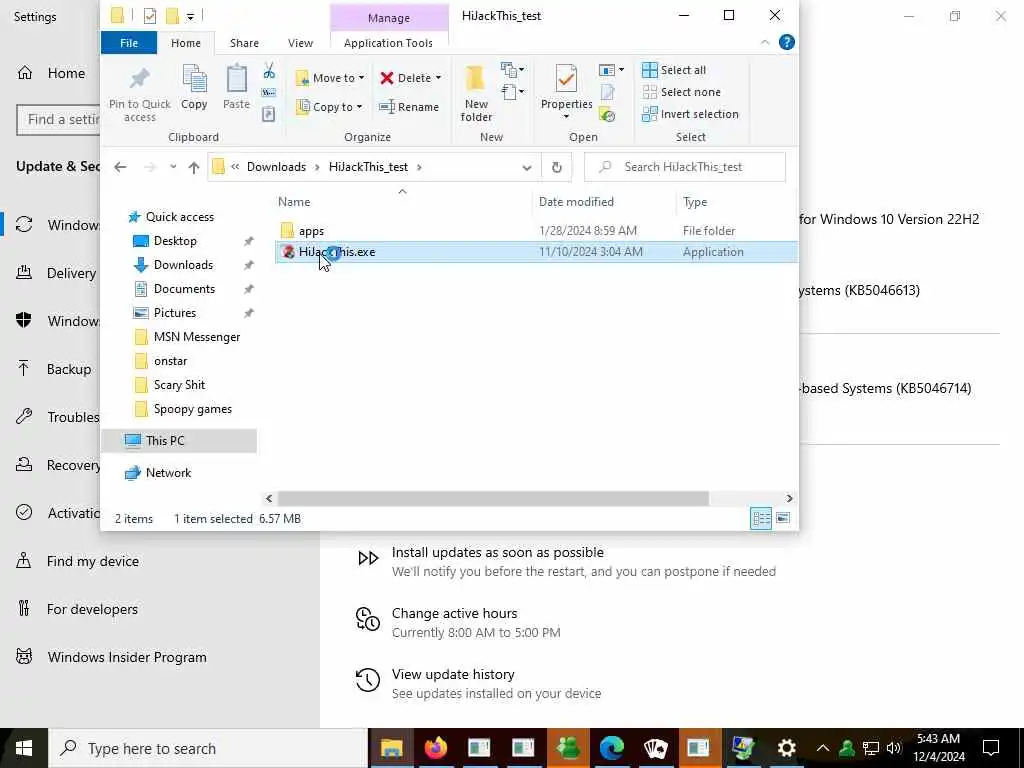This screenshot has height=768, width=1024.
Task: Open Downloads in Quick access
Action: click(184, 265)
